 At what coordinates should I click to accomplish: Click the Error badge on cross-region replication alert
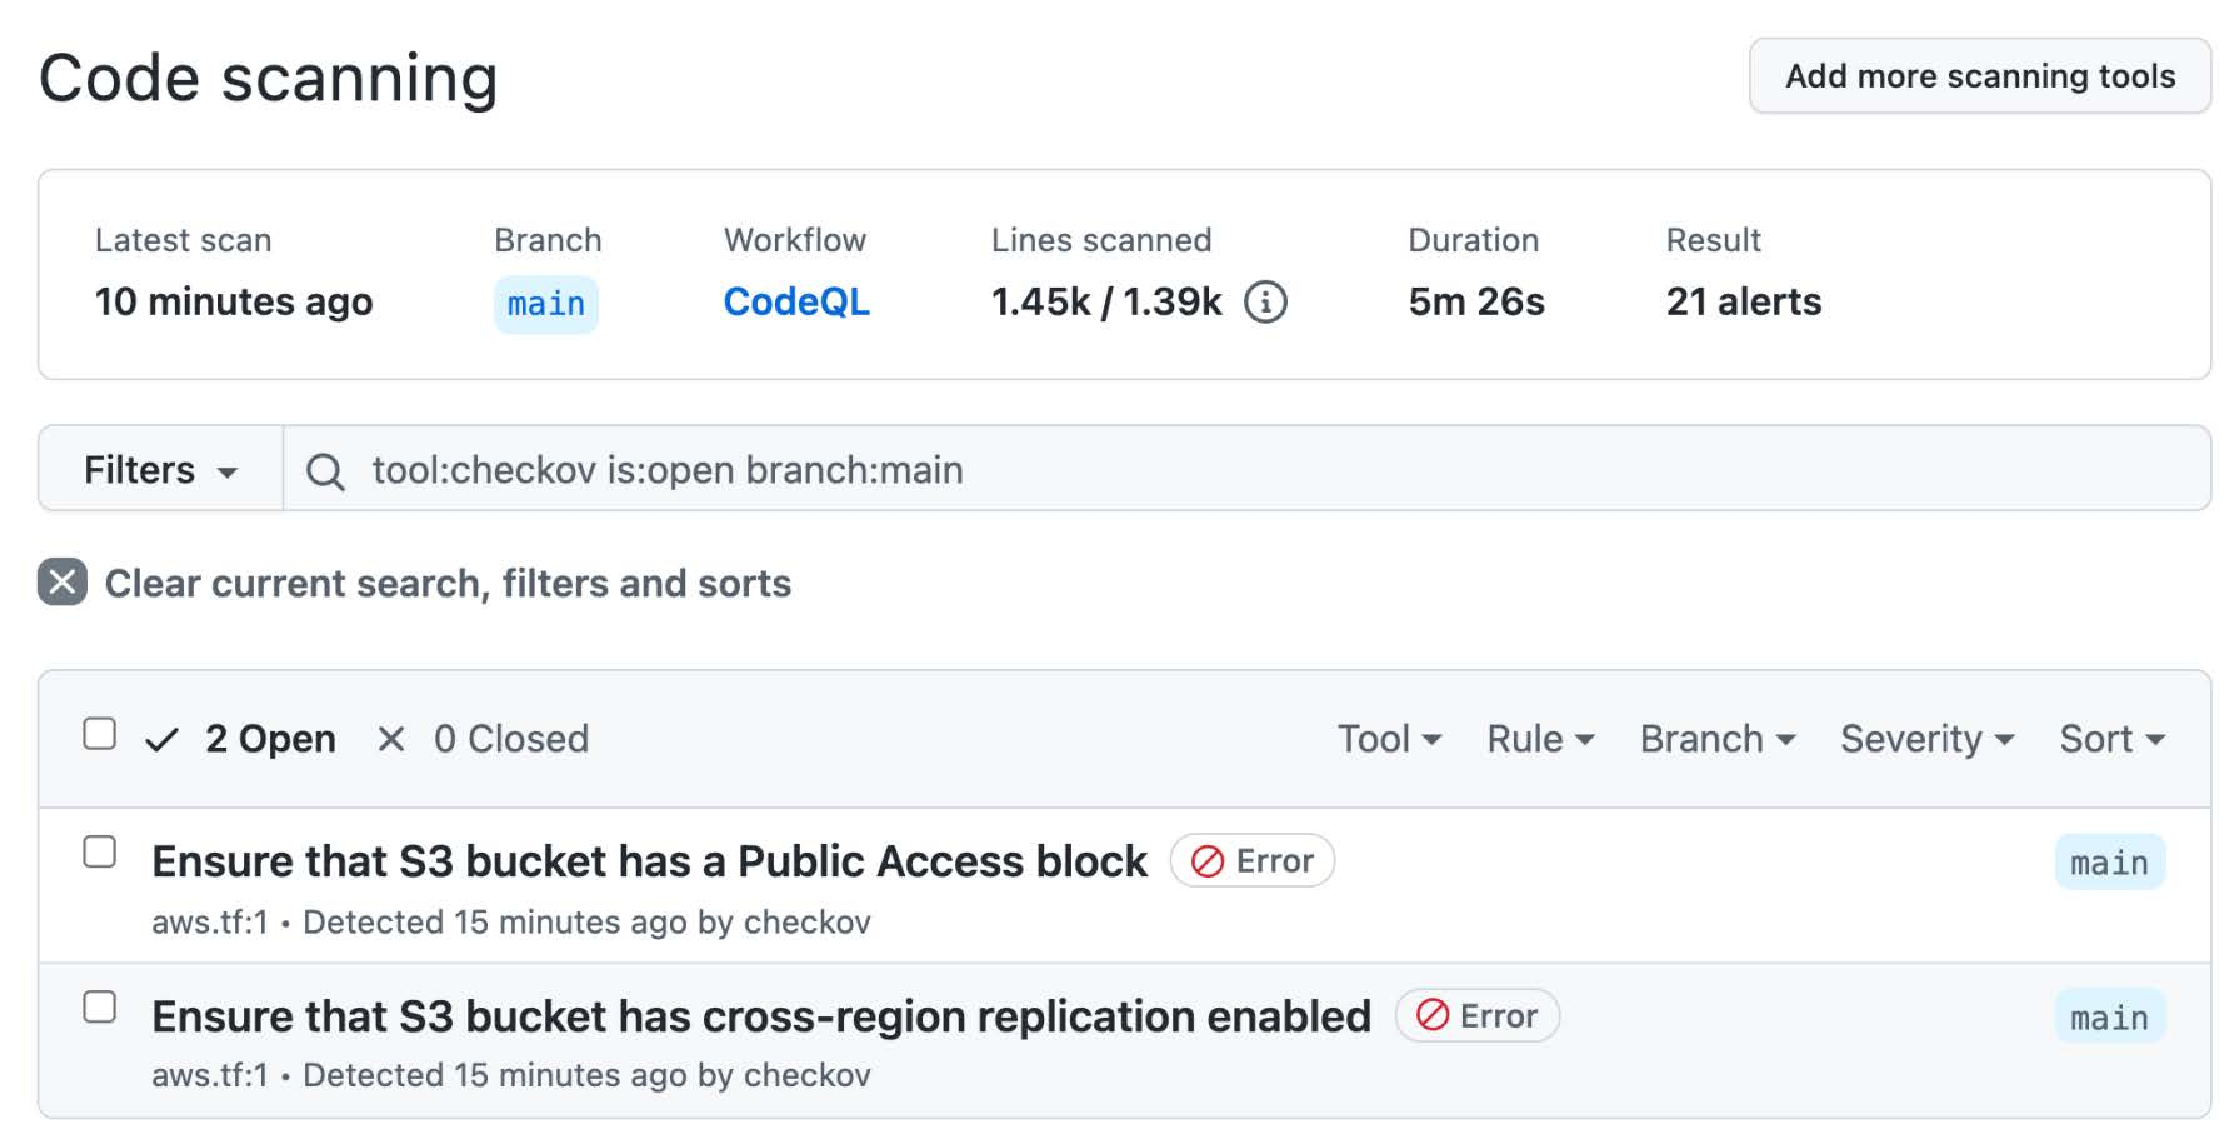[1477, 1016]
